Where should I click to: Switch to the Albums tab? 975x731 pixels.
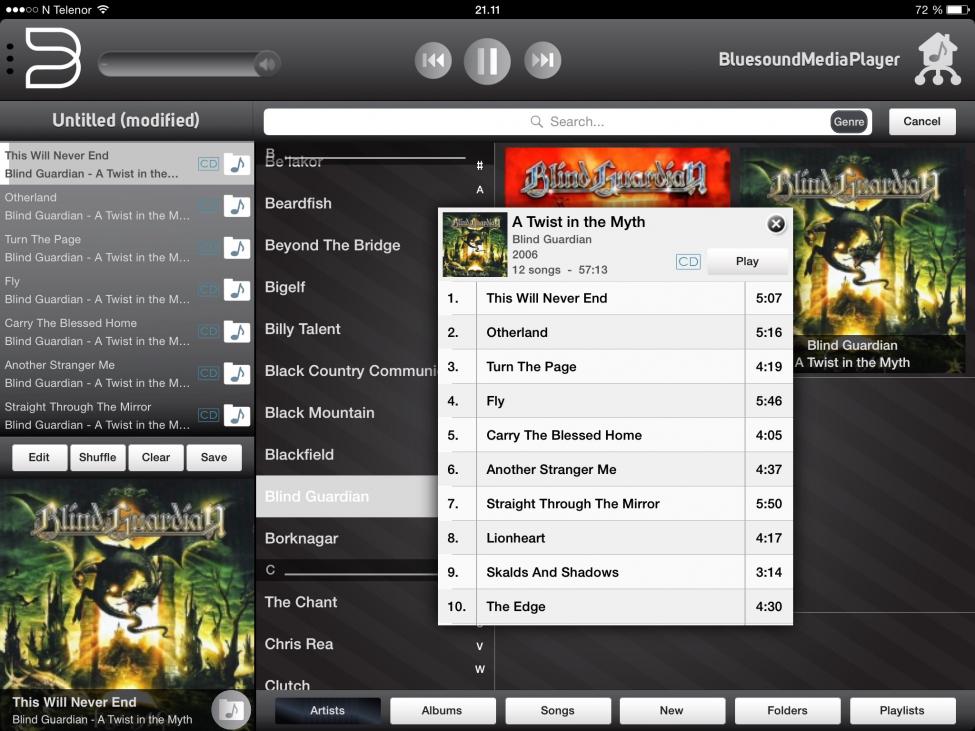pos(442,710)
